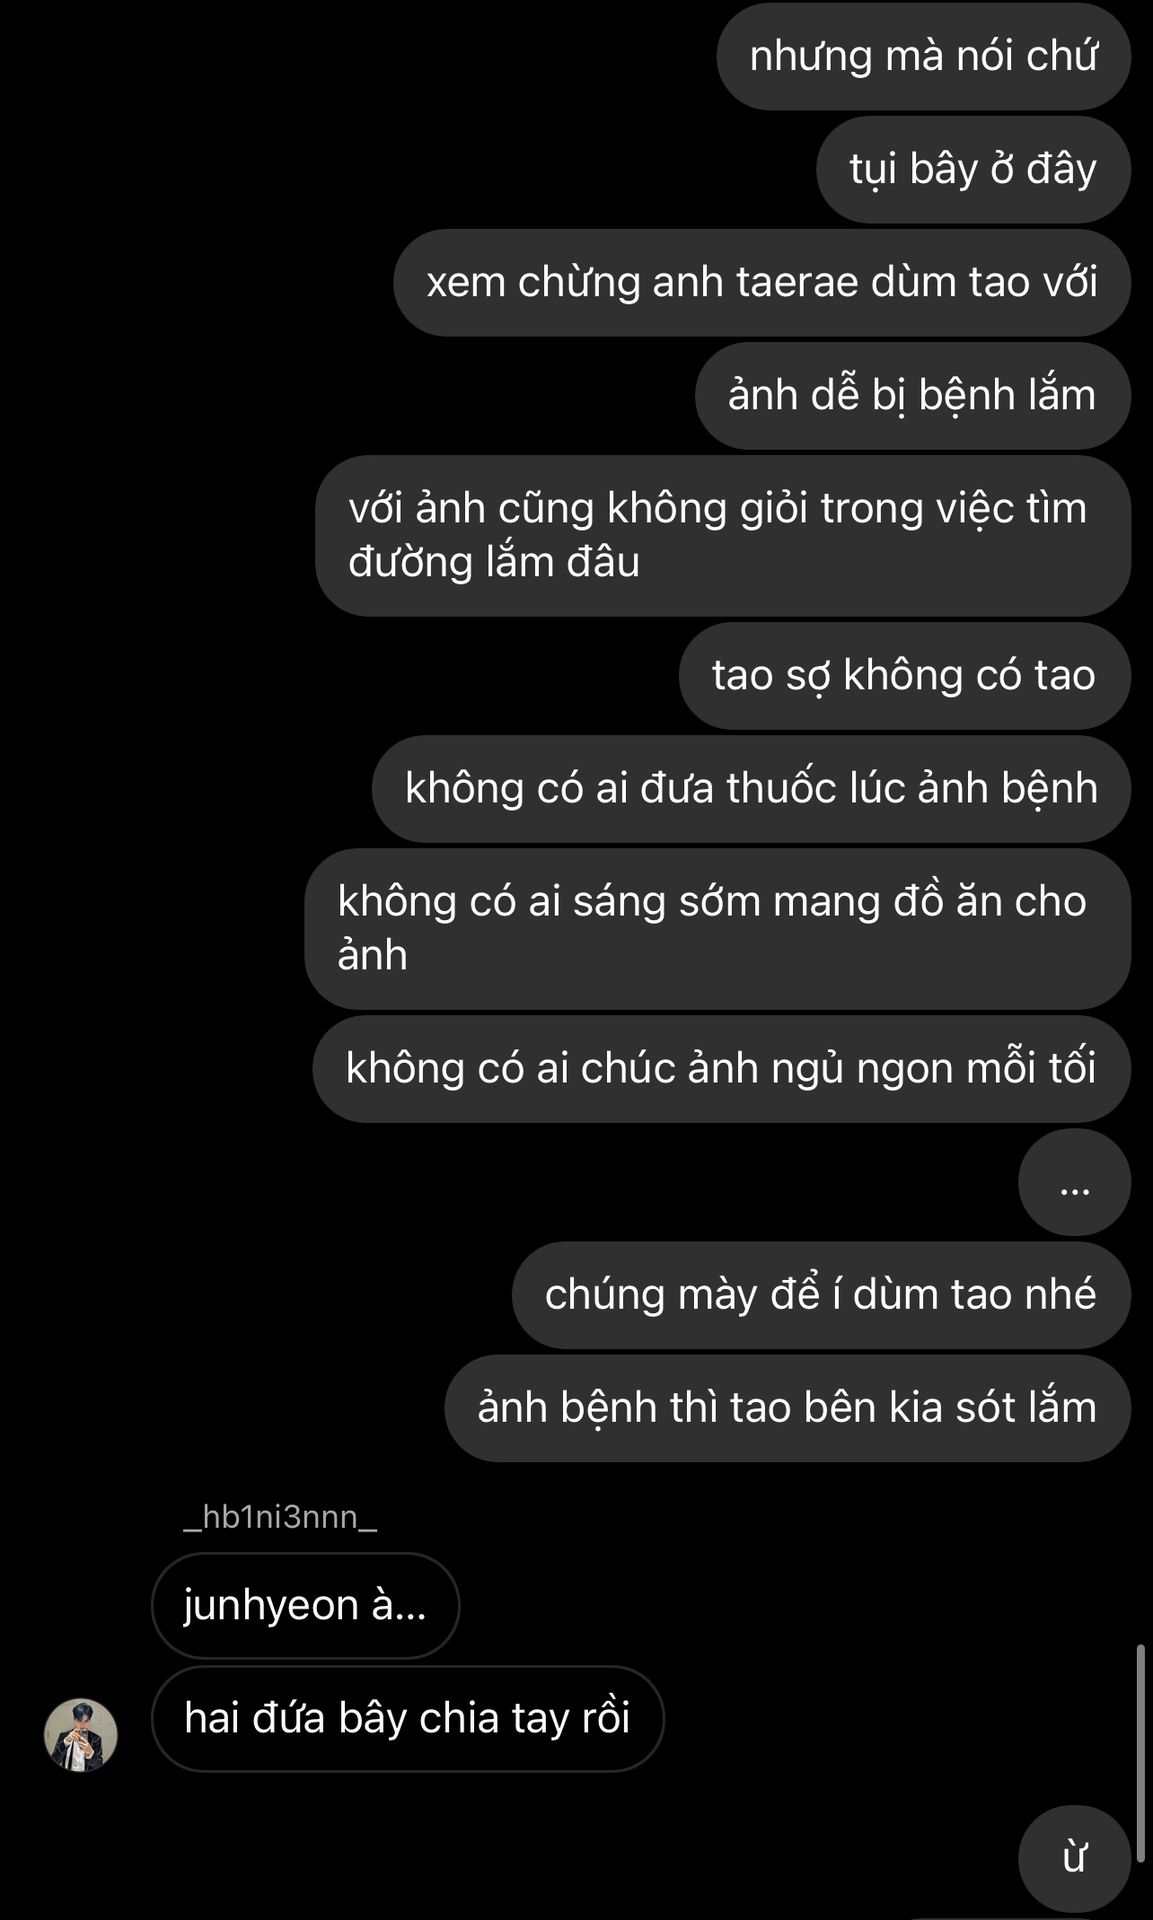Tap the 'tụi bây ở đây' message bubble
1153x1920 pixels.
pyautogui.click(x=974, y=169)
